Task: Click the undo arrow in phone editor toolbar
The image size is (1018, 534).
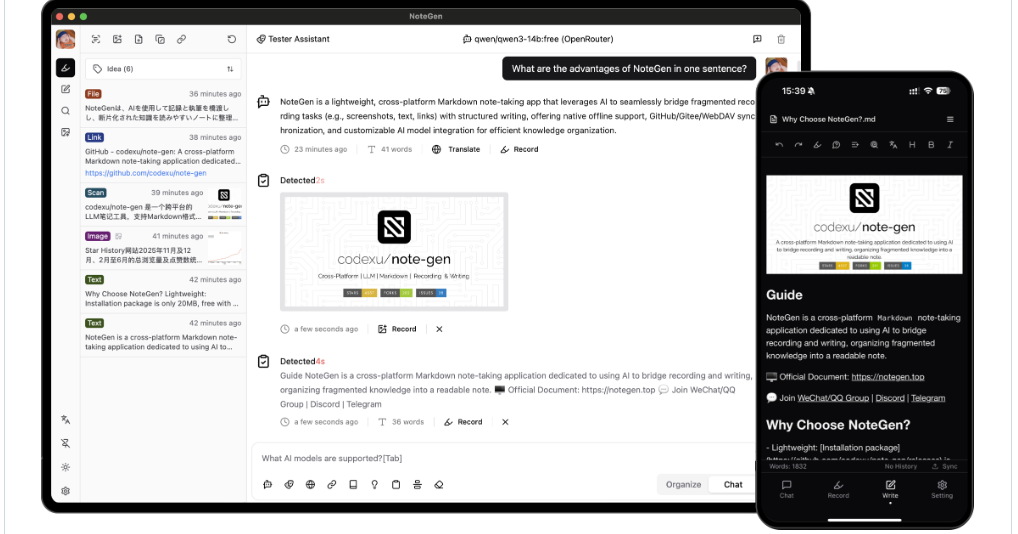Action: [x=779, y=145]
